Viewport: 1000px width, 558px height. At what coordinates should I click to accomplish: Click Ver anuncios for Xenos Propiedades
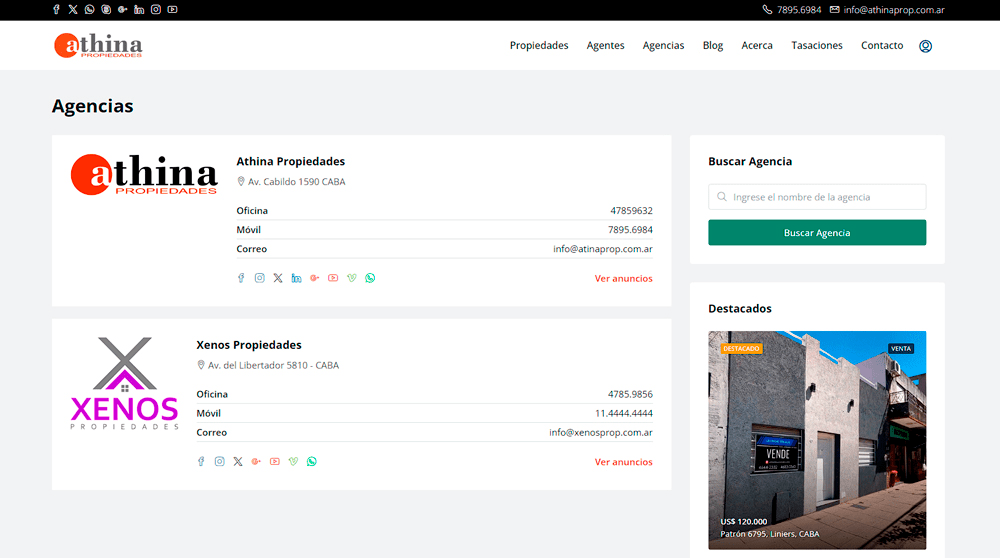[x=624, y=462]
